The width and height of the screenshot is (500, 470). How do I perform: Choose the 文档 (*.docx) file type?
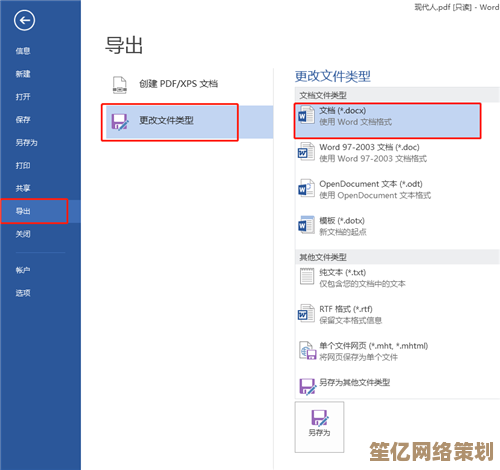click(387, 120)
